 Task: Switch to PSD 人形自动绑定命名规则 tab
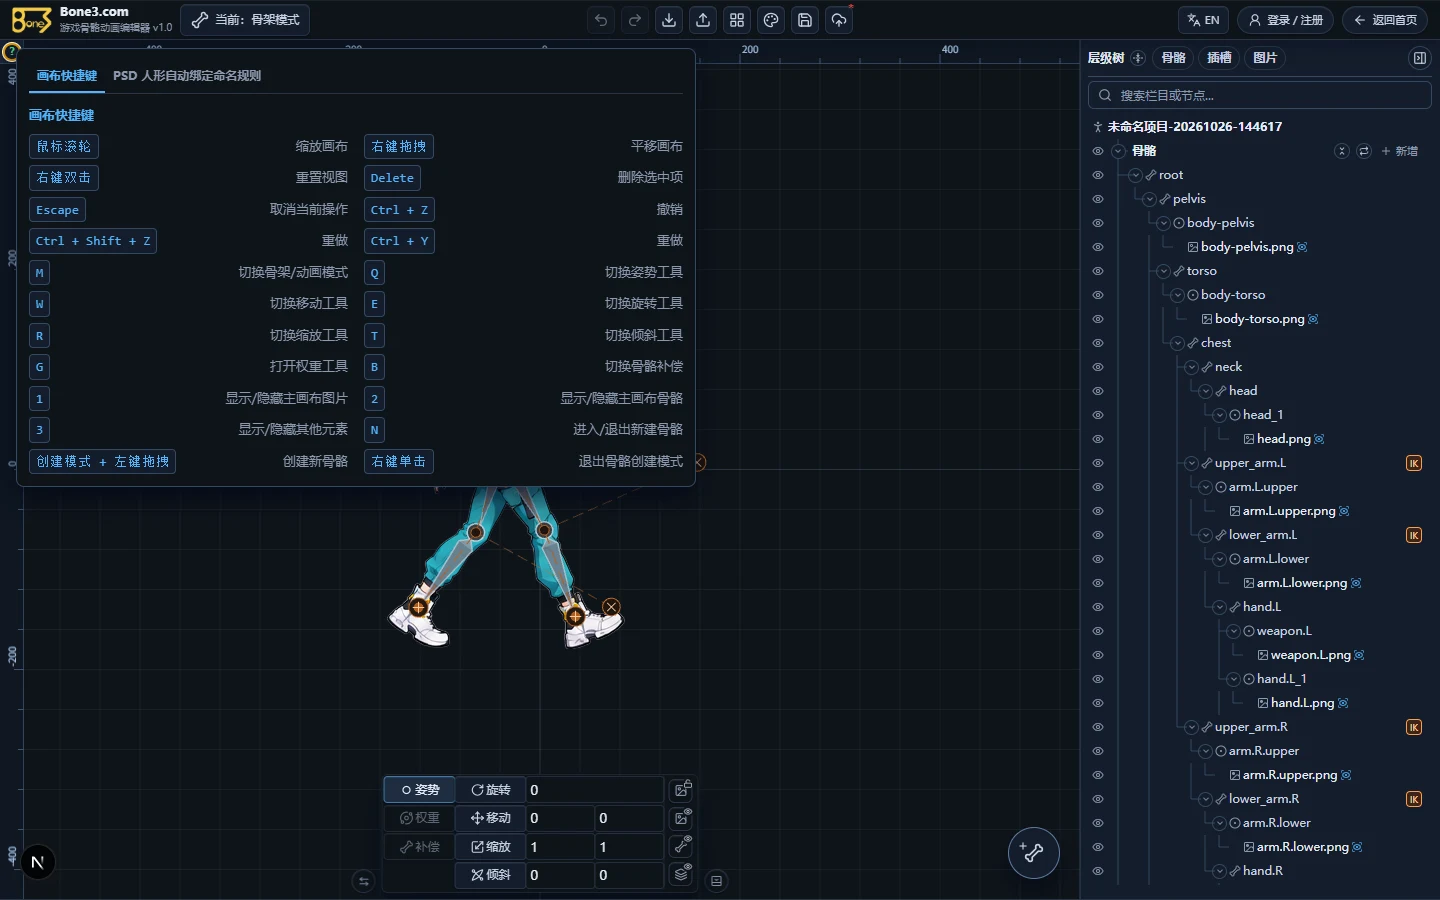tap(187, 76)
